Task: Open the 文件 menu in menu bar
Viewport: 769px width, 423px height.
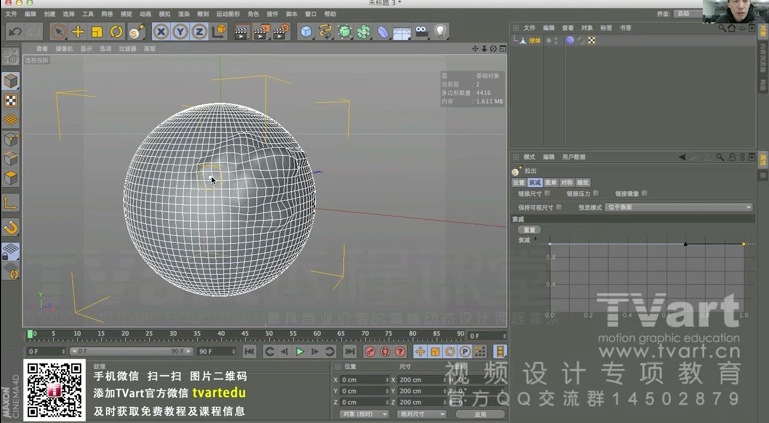Action: point(11,14)
